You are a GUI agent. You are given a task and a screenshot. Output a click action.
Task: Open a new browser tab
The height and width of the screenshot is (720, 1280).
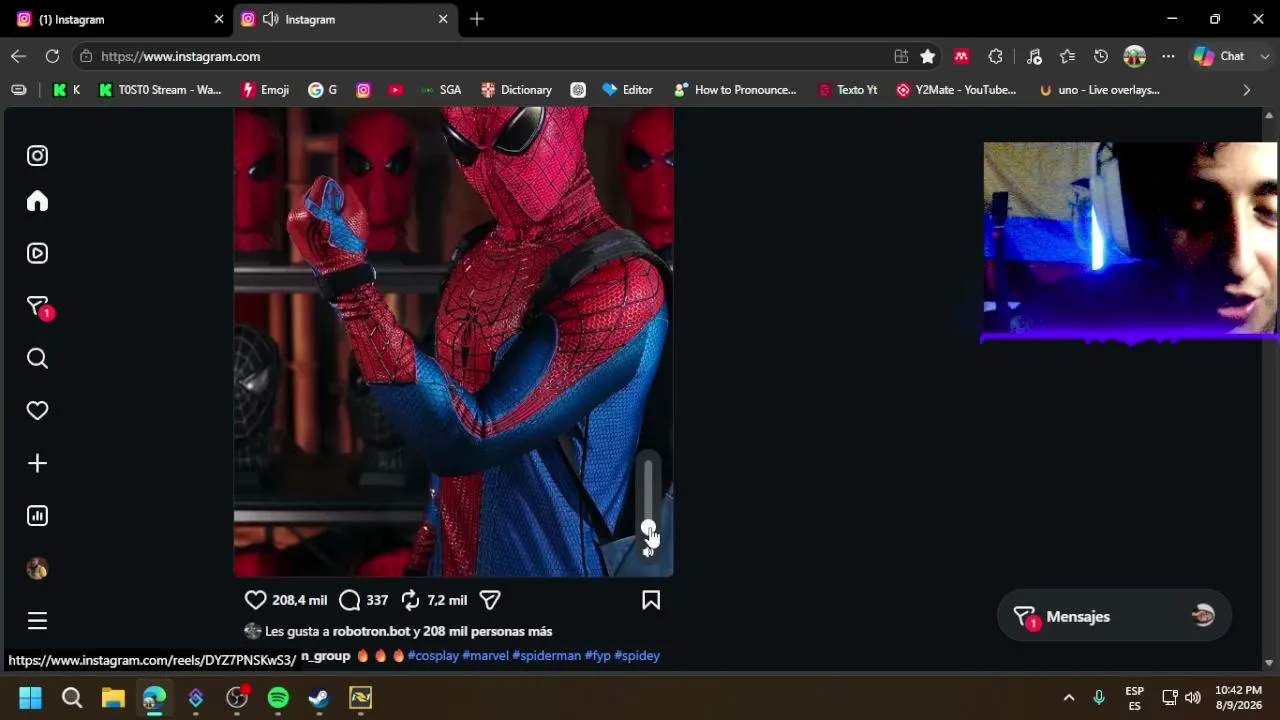(x=477, y=19)
